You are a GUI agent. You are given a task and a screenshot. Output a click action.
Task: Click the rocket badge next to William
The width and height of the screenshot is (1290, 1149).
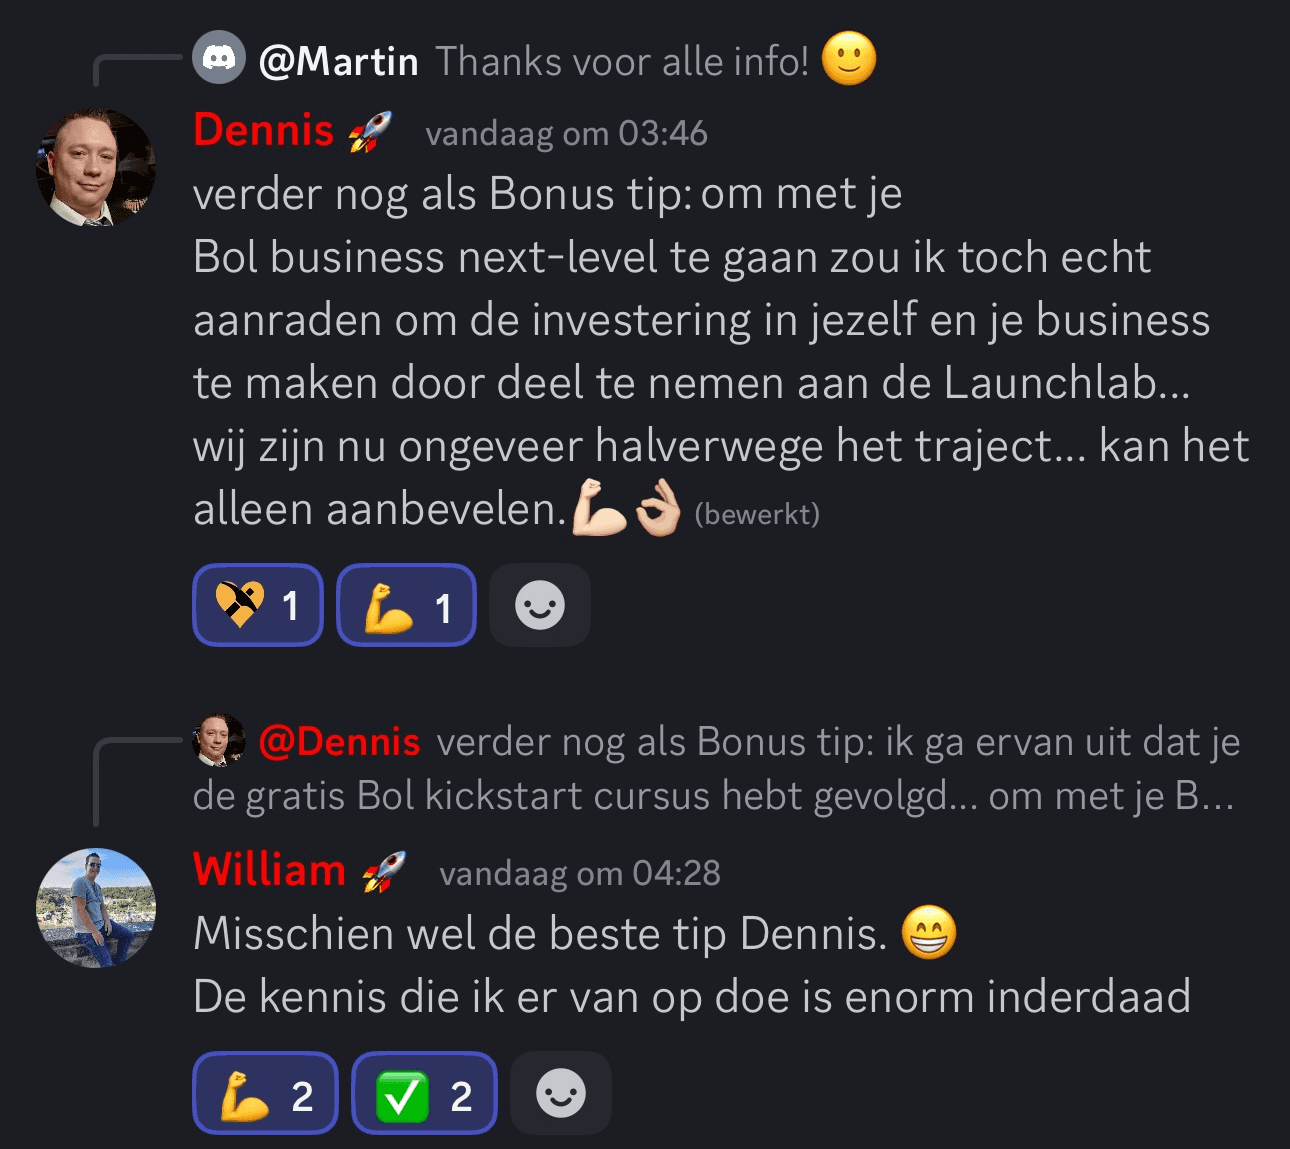tap(384, 871)
